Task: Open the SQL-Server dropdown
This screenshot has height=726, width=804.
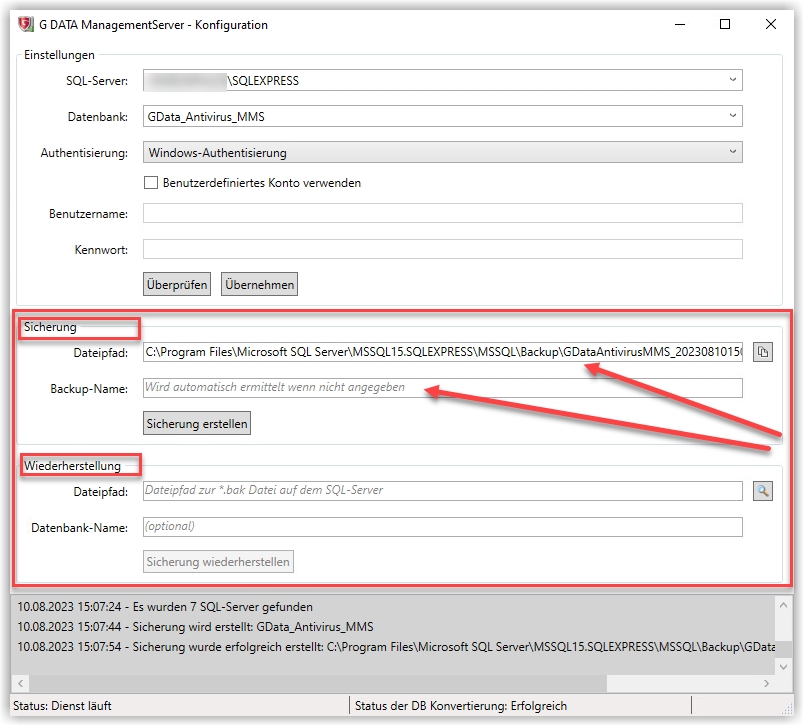Action: tap(732, 80)
